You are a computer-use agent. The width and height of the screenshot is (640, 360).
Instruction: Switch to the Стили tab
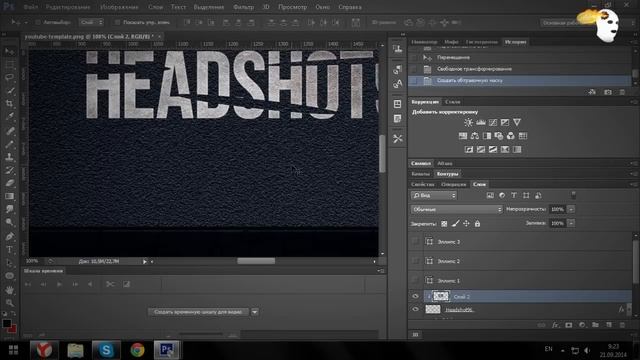coord(453,102)
